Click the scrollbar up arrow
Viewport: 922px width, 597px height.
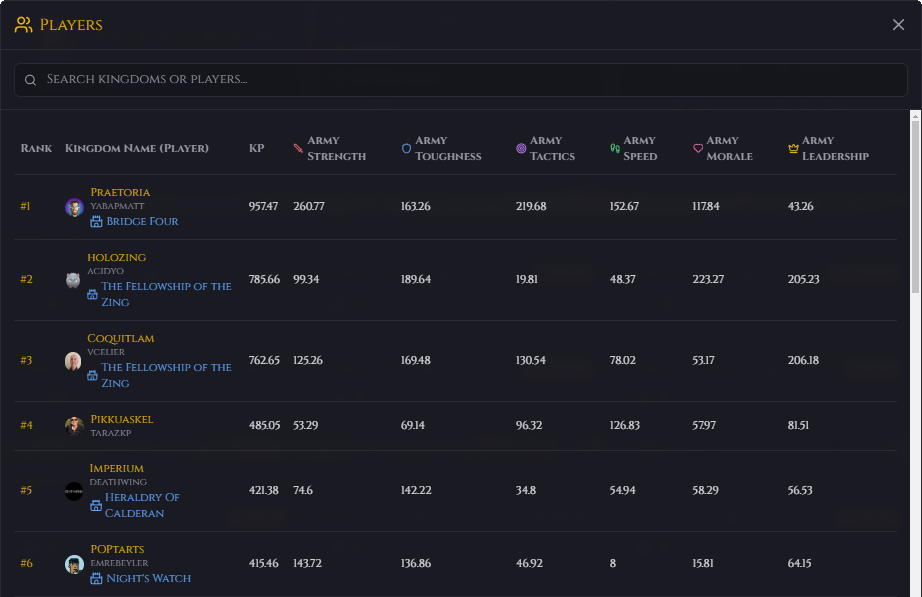tap(916, 116)
